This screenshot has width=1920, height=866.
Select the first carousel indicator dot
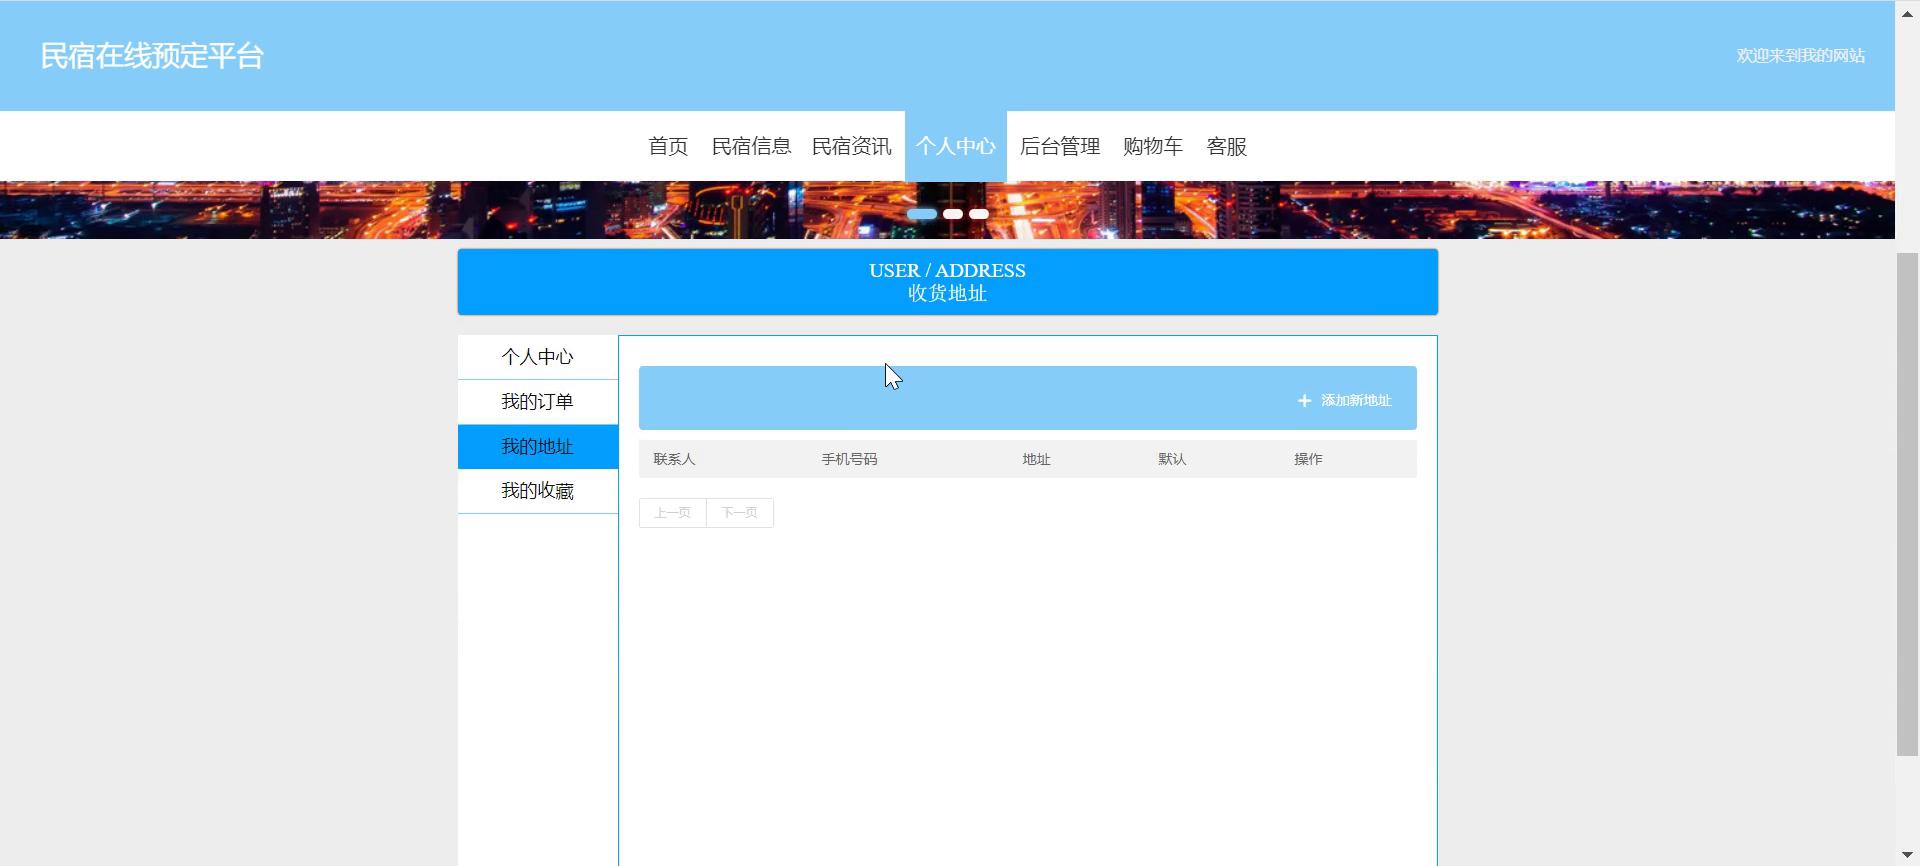922,214
